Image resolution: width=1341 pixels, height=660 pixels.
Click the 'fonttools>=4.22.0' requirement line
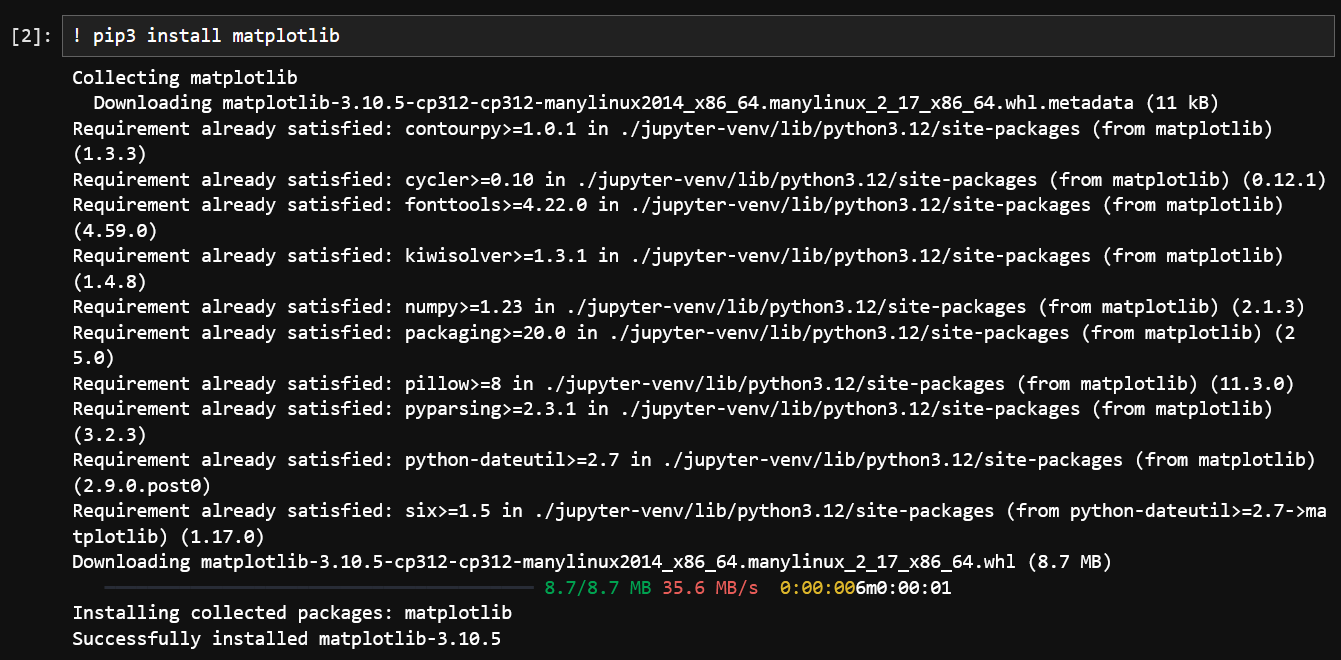(677, 204)
